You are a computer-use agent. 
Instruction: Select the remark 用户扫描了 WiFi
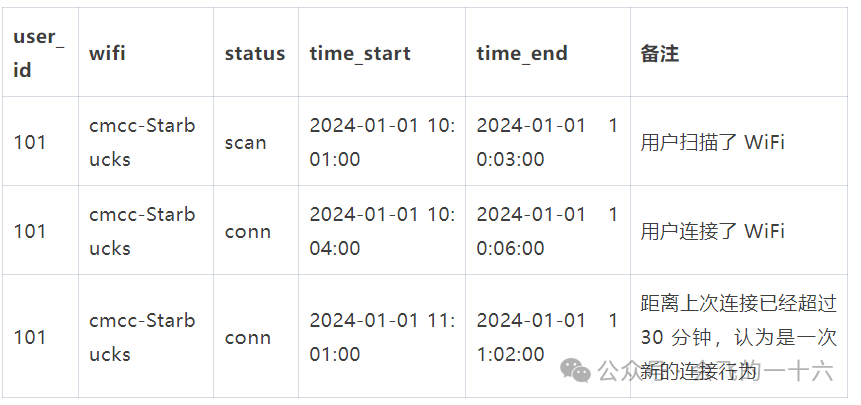tap(713, 142)
